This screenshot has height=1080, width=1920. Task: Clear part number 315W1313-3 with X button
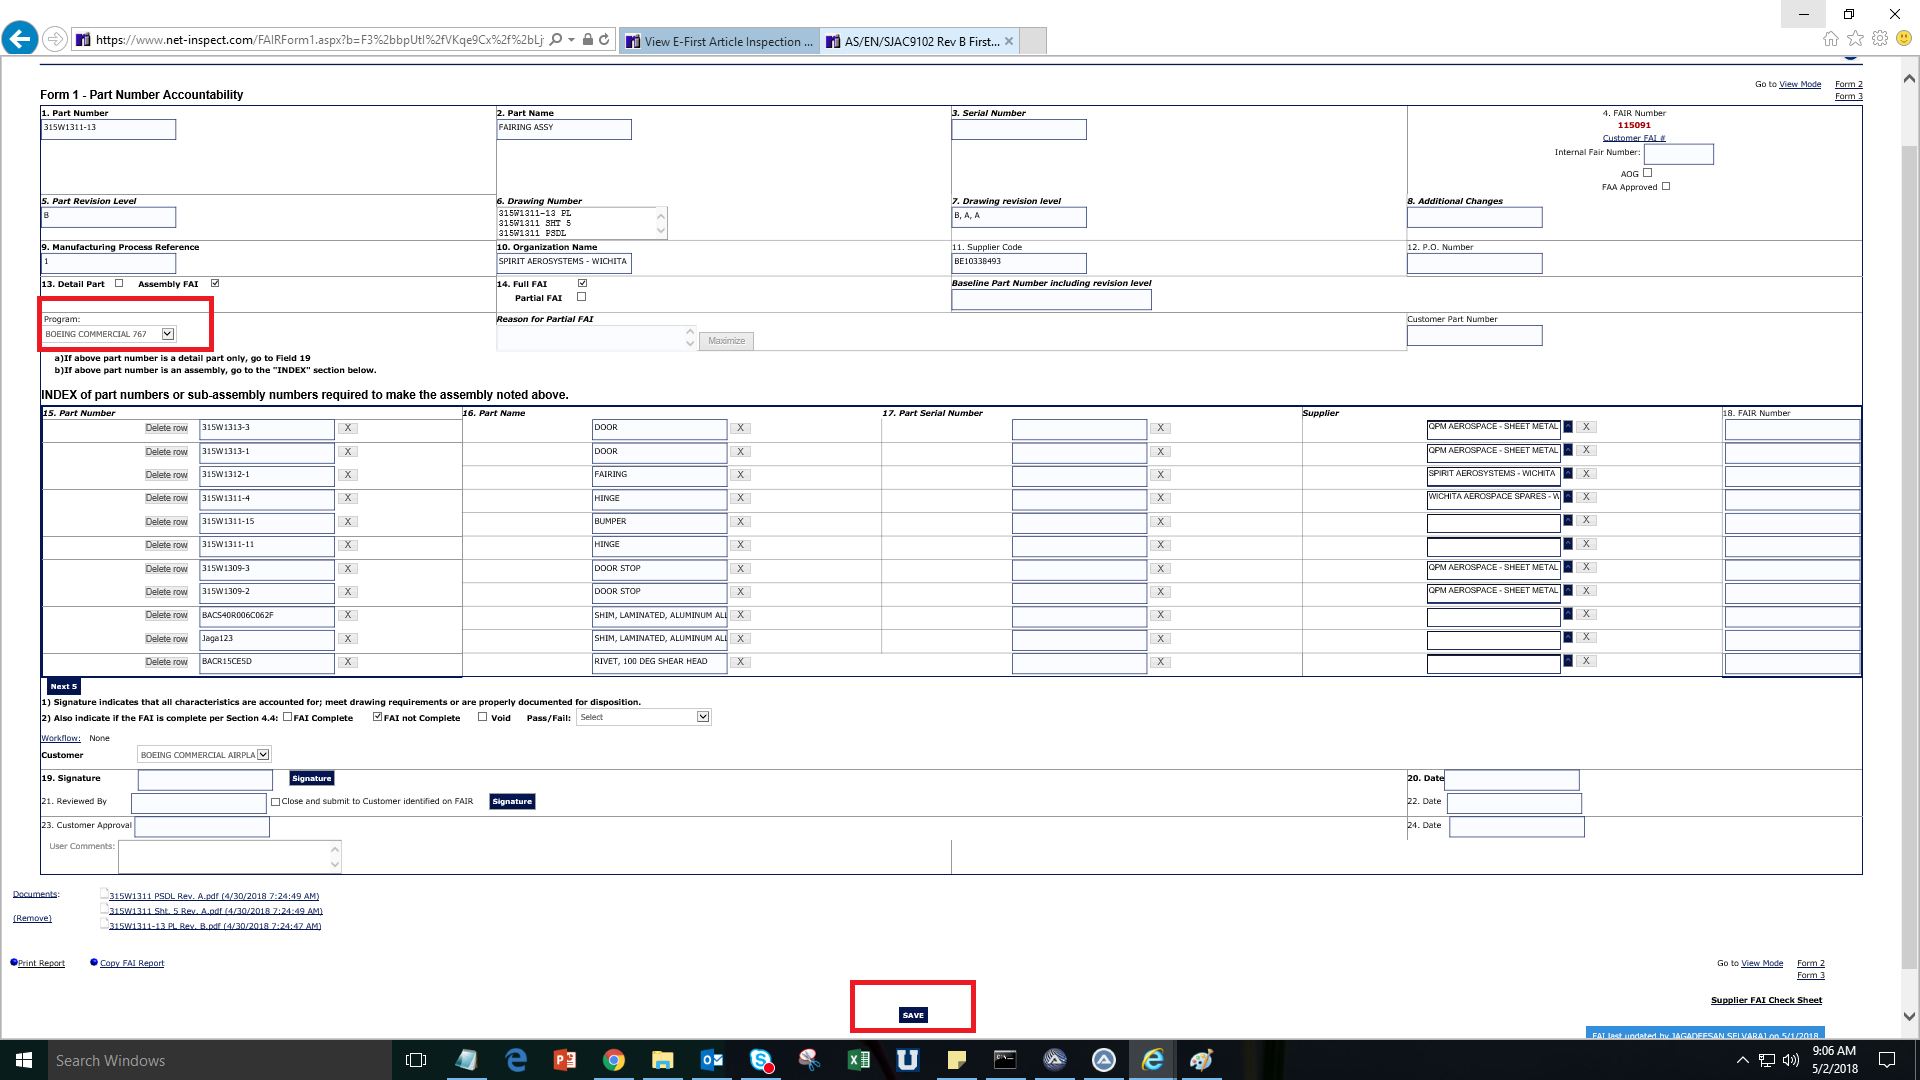(x=347, y=428)
